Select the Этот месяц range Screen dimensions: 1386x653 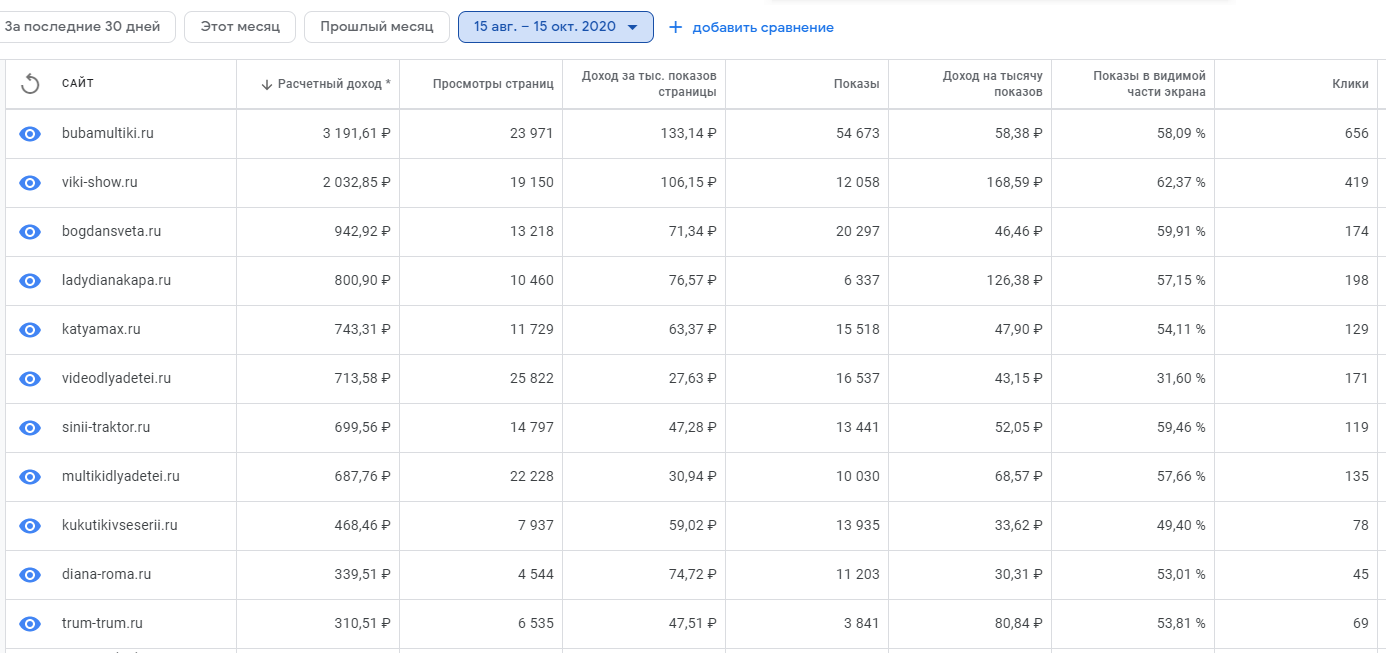point(239,27)
